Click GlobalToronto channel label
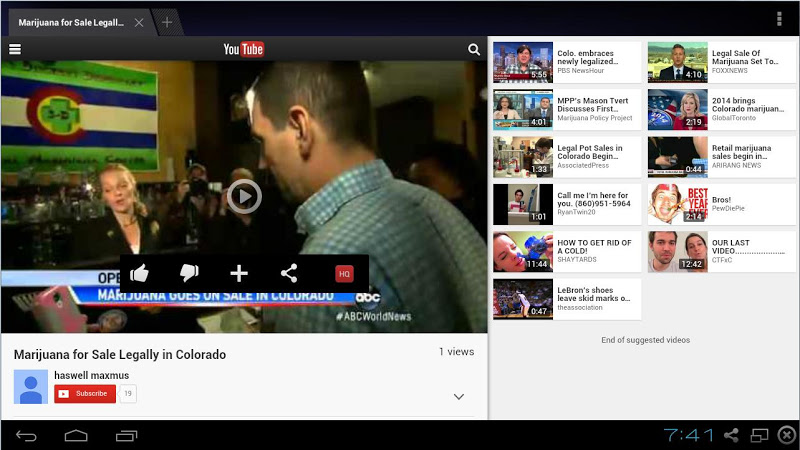This screenshot has width=800, height=450. pyautogui.click(x=734, y=118)
